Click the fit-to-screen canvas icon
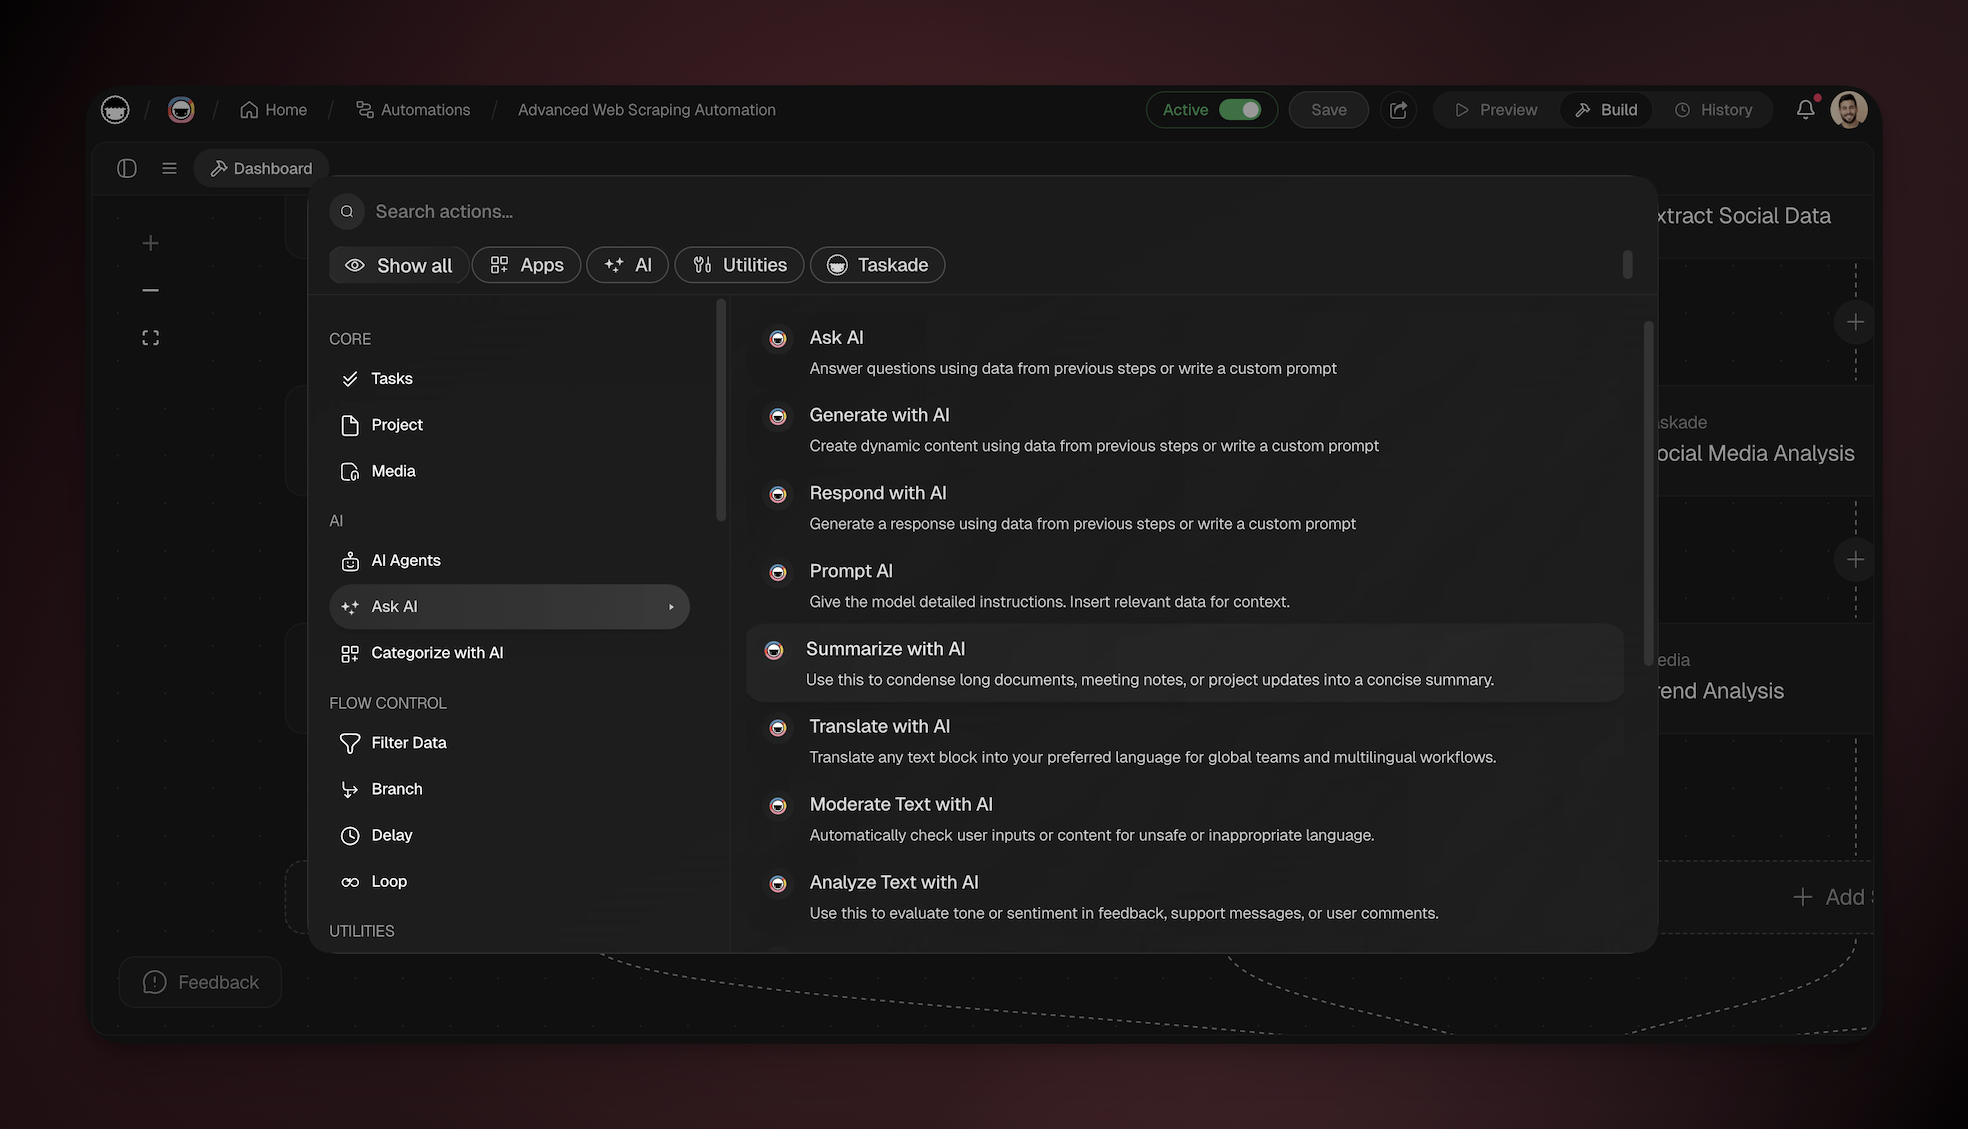This screenshot has height=1129, width=1968. (x=150, y=338)
